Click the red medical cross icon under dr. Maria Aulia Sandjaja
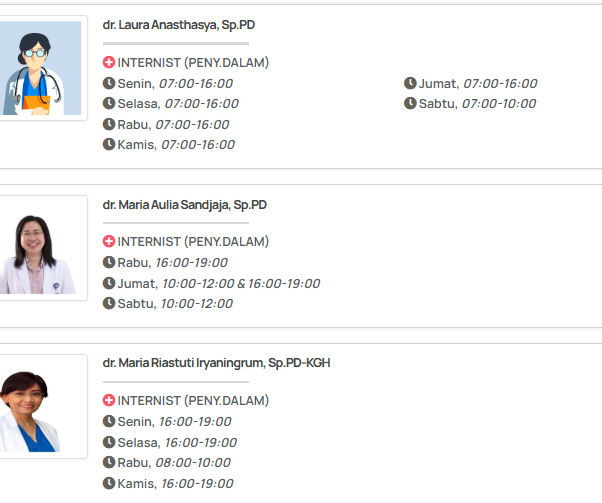The width and height of the screenshot is (602, 503). coord(109,241)
